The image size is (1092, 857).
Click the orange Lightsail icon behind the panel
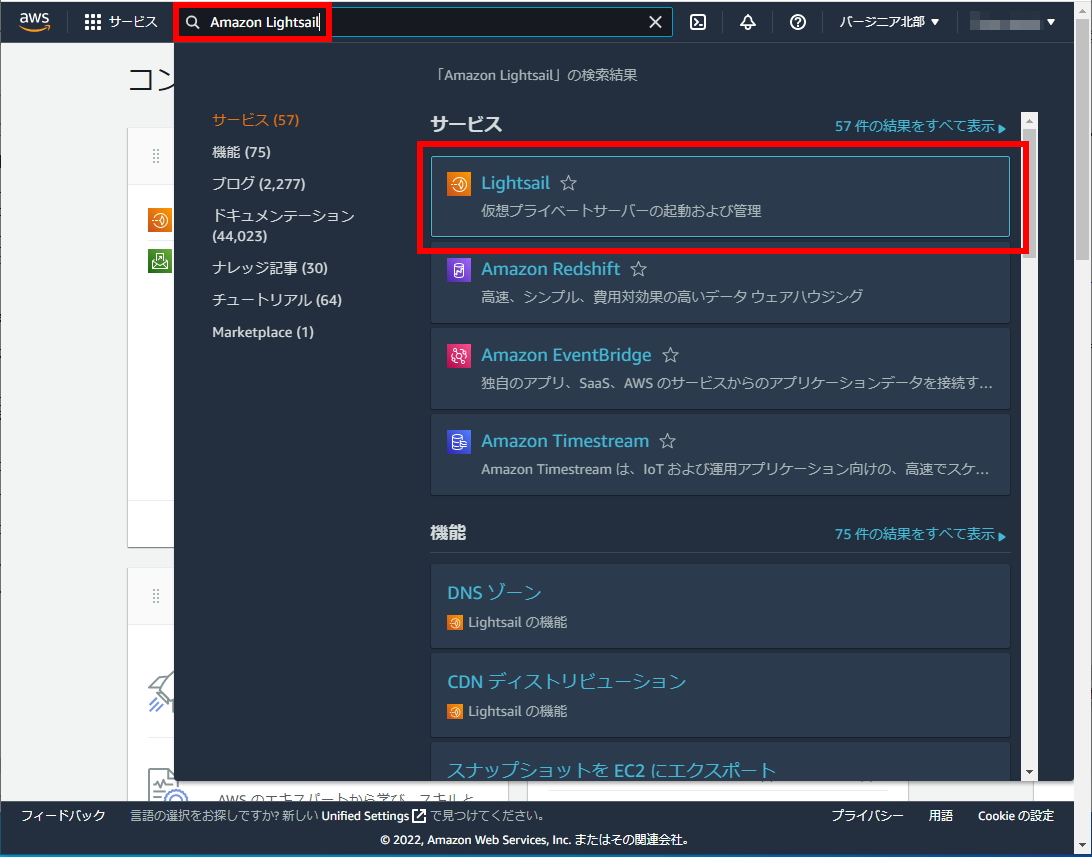[160, 220]
